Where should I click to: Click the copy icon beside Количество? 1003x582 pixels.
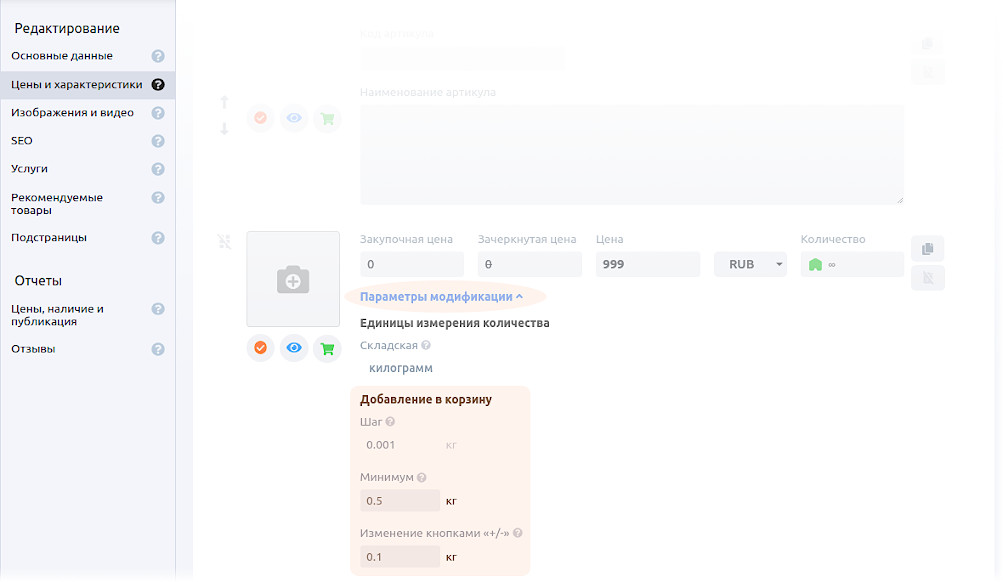point(927,249)
